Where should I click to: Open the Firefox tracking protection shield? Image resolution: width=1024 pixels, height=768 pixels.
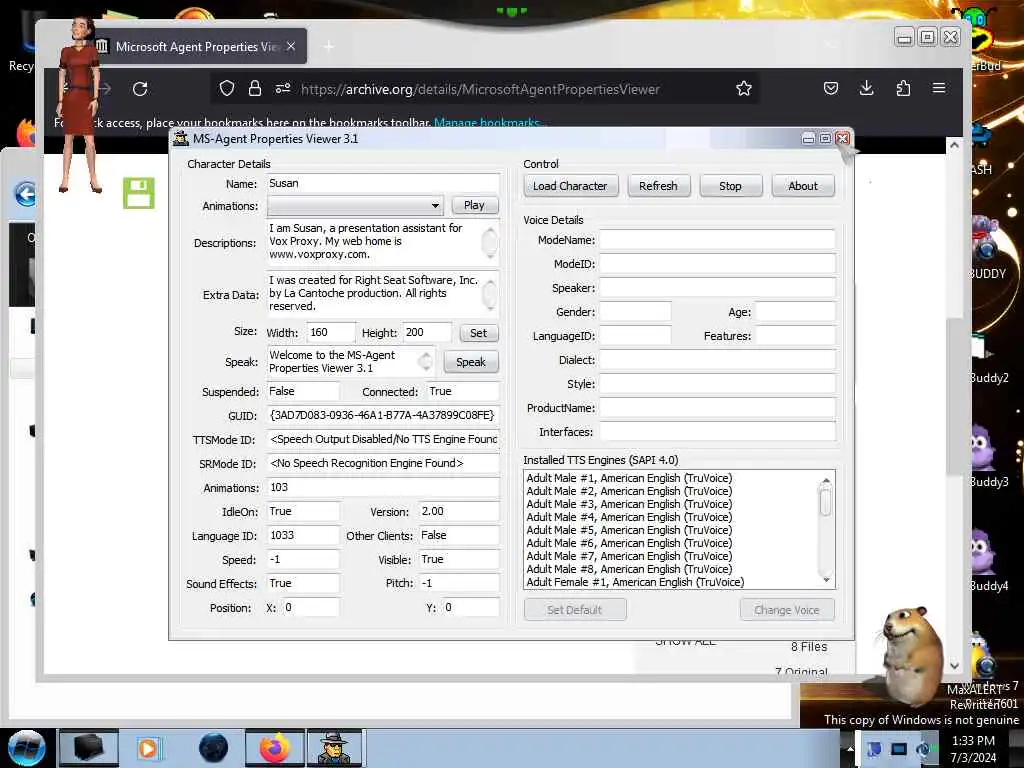tap(227, 88)
